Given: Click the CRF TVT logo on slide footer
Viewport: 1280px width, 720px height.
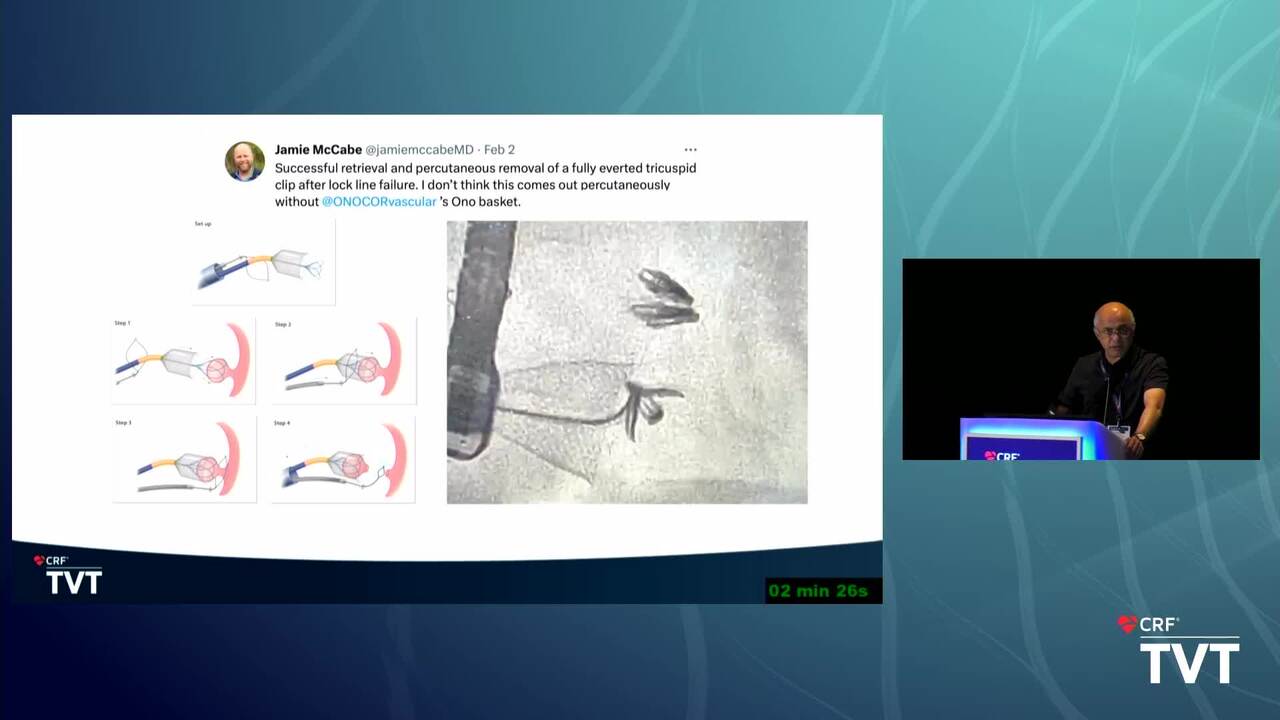Looking at the screenshot, I should [67, 575].
